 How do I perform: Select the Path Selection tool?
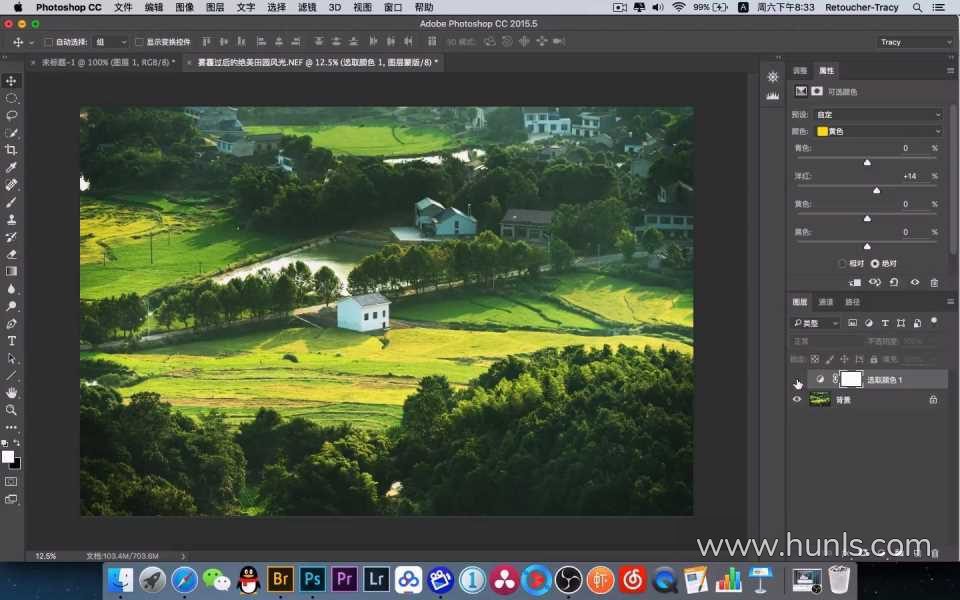pyautogui.click(x=11, y=358)
